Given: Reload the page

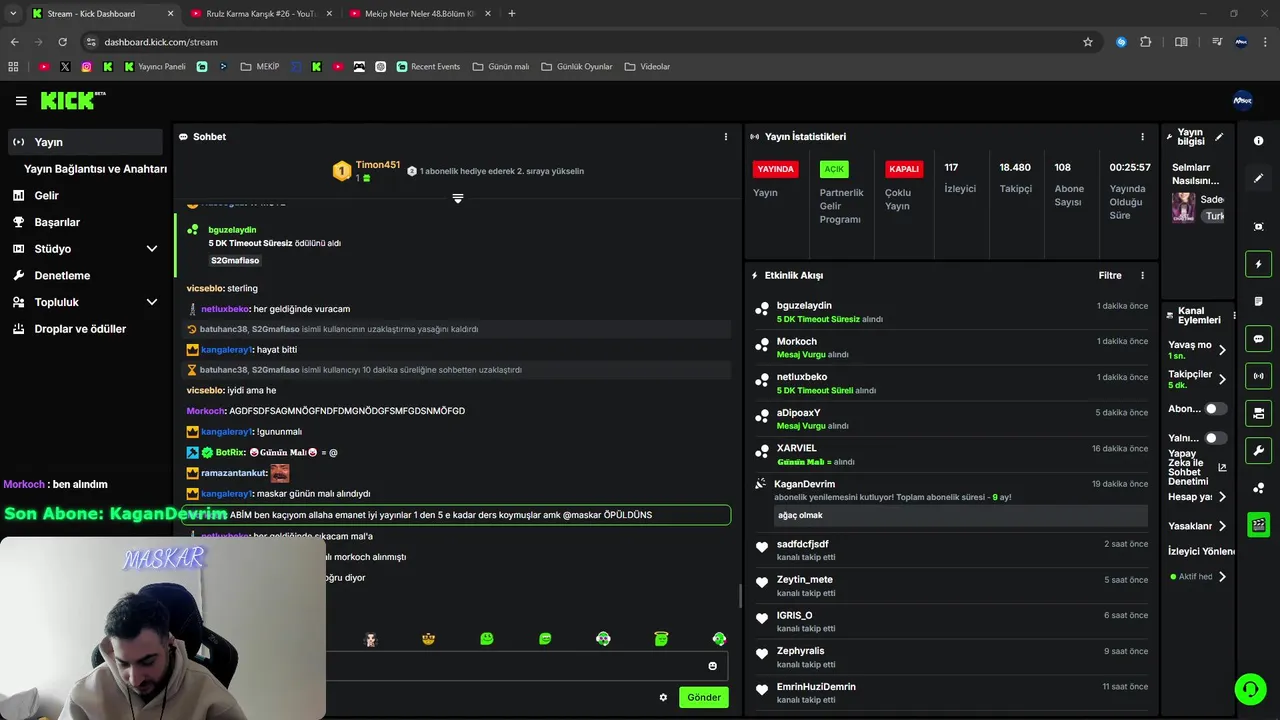Looking at the screenshot, I should (63, 42).
